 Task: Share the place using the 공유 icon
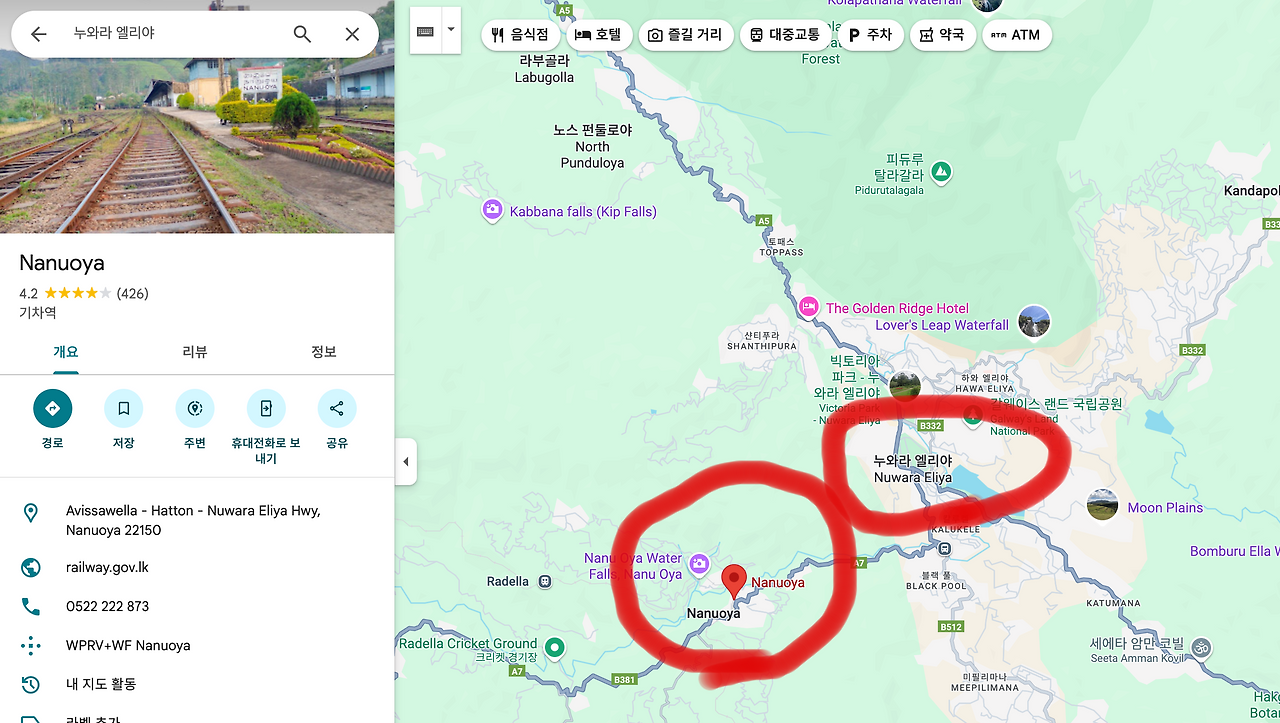337,408
